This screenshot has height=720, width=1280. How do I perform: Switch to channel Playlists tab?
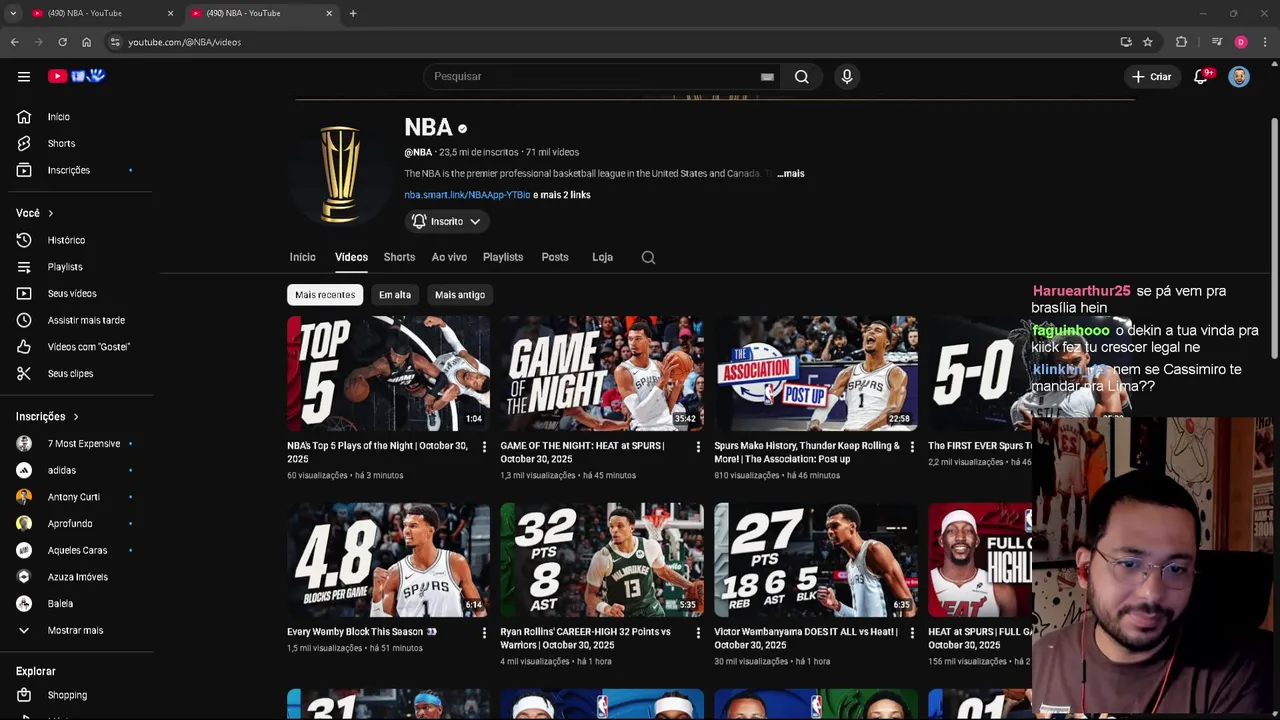503,257
